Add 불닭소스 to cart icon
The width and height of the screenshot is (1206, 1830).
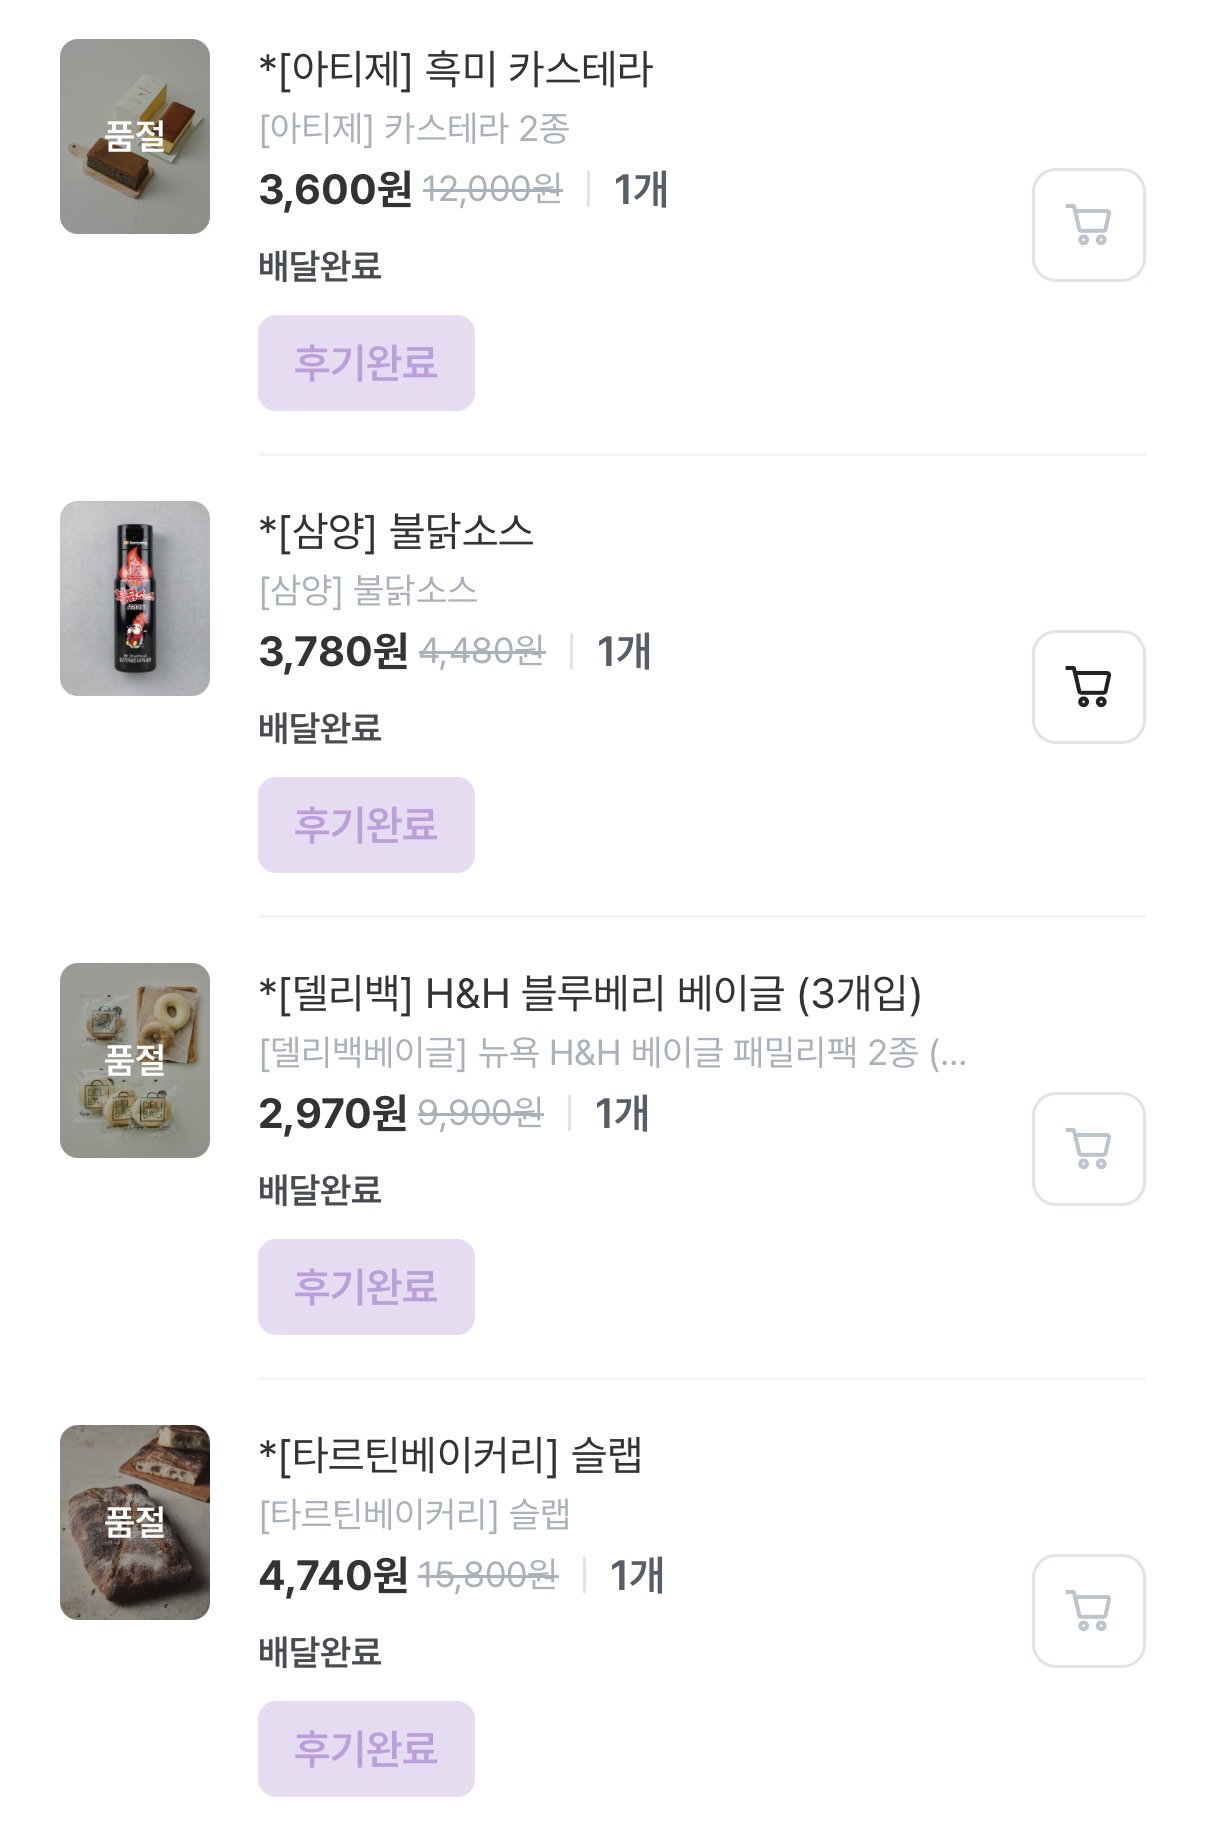click(1088, 687)
